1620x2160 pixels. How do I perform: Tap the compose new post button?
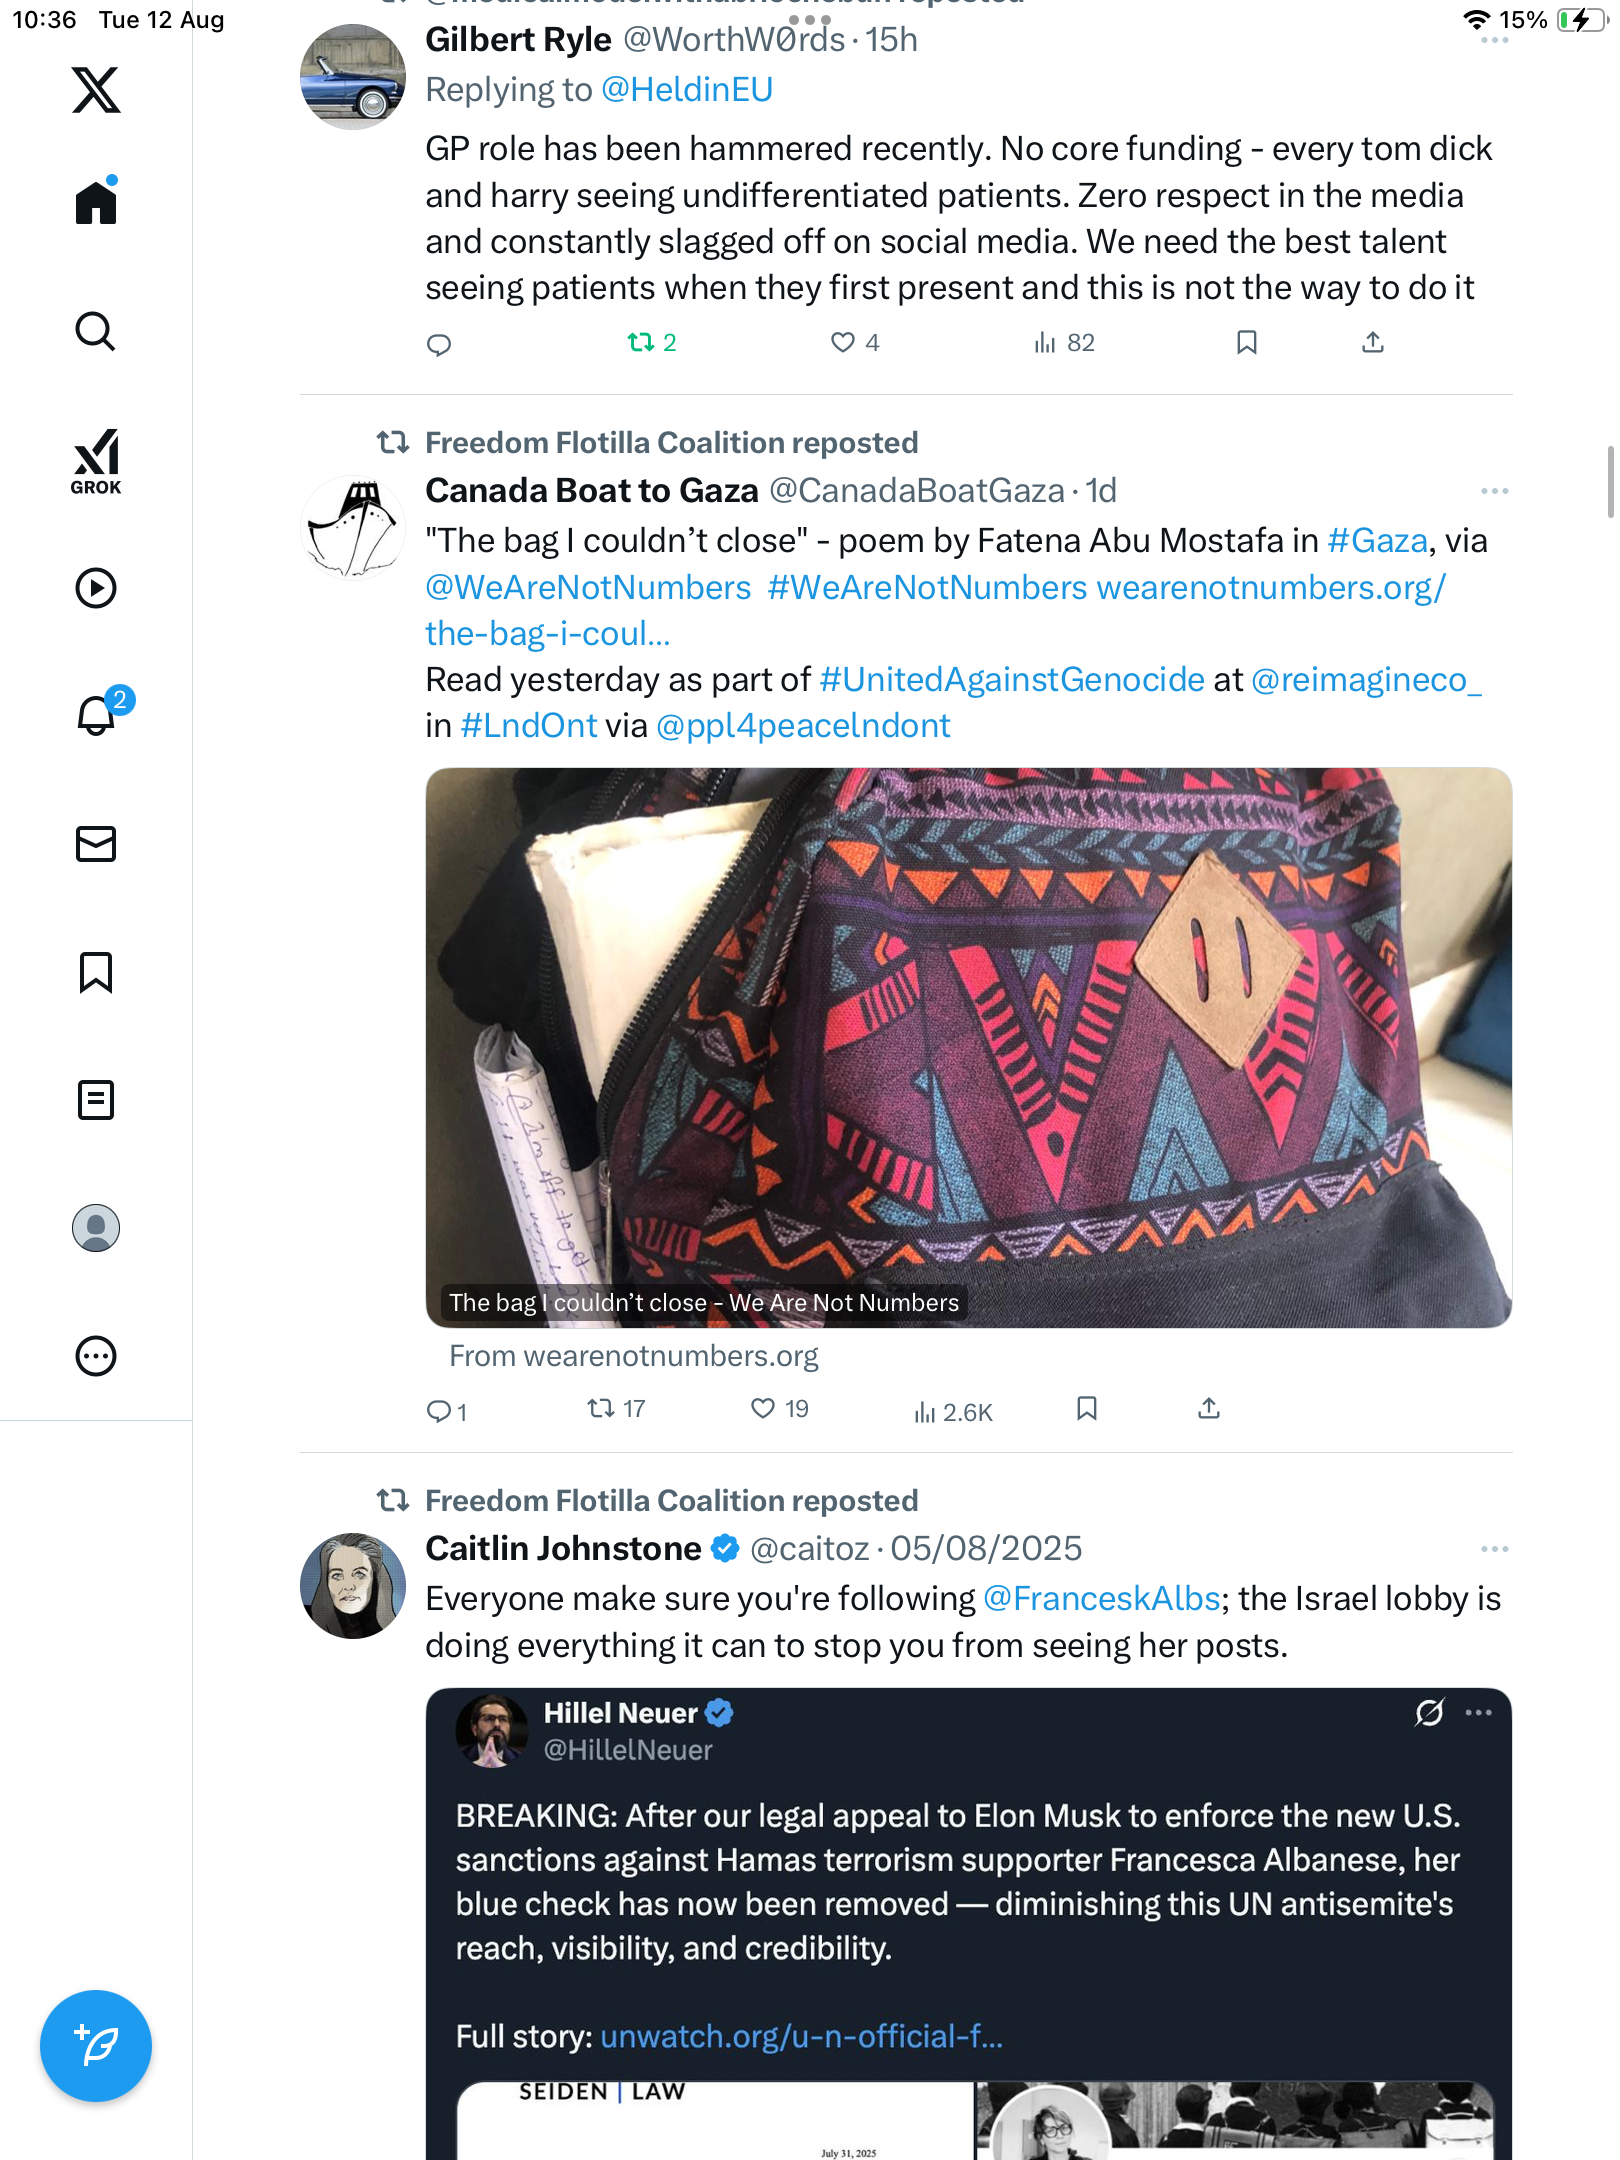click(96, 2046)
